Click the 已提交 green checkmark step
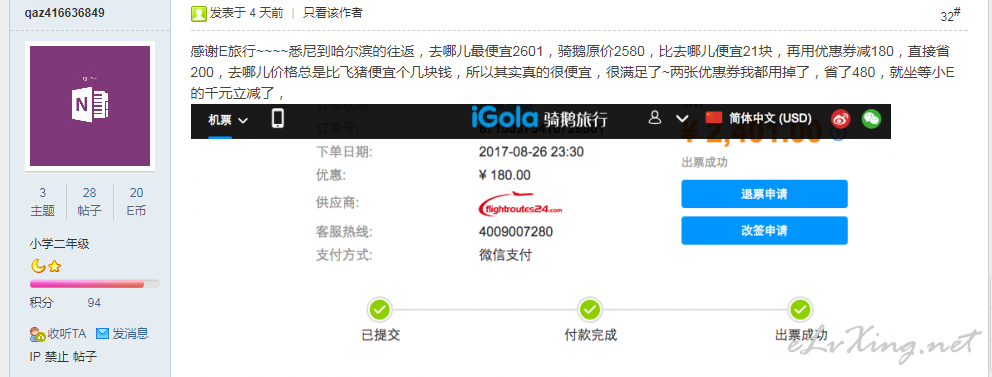The height and width of the screenshot is (377, 992). [x=379, y=309]
